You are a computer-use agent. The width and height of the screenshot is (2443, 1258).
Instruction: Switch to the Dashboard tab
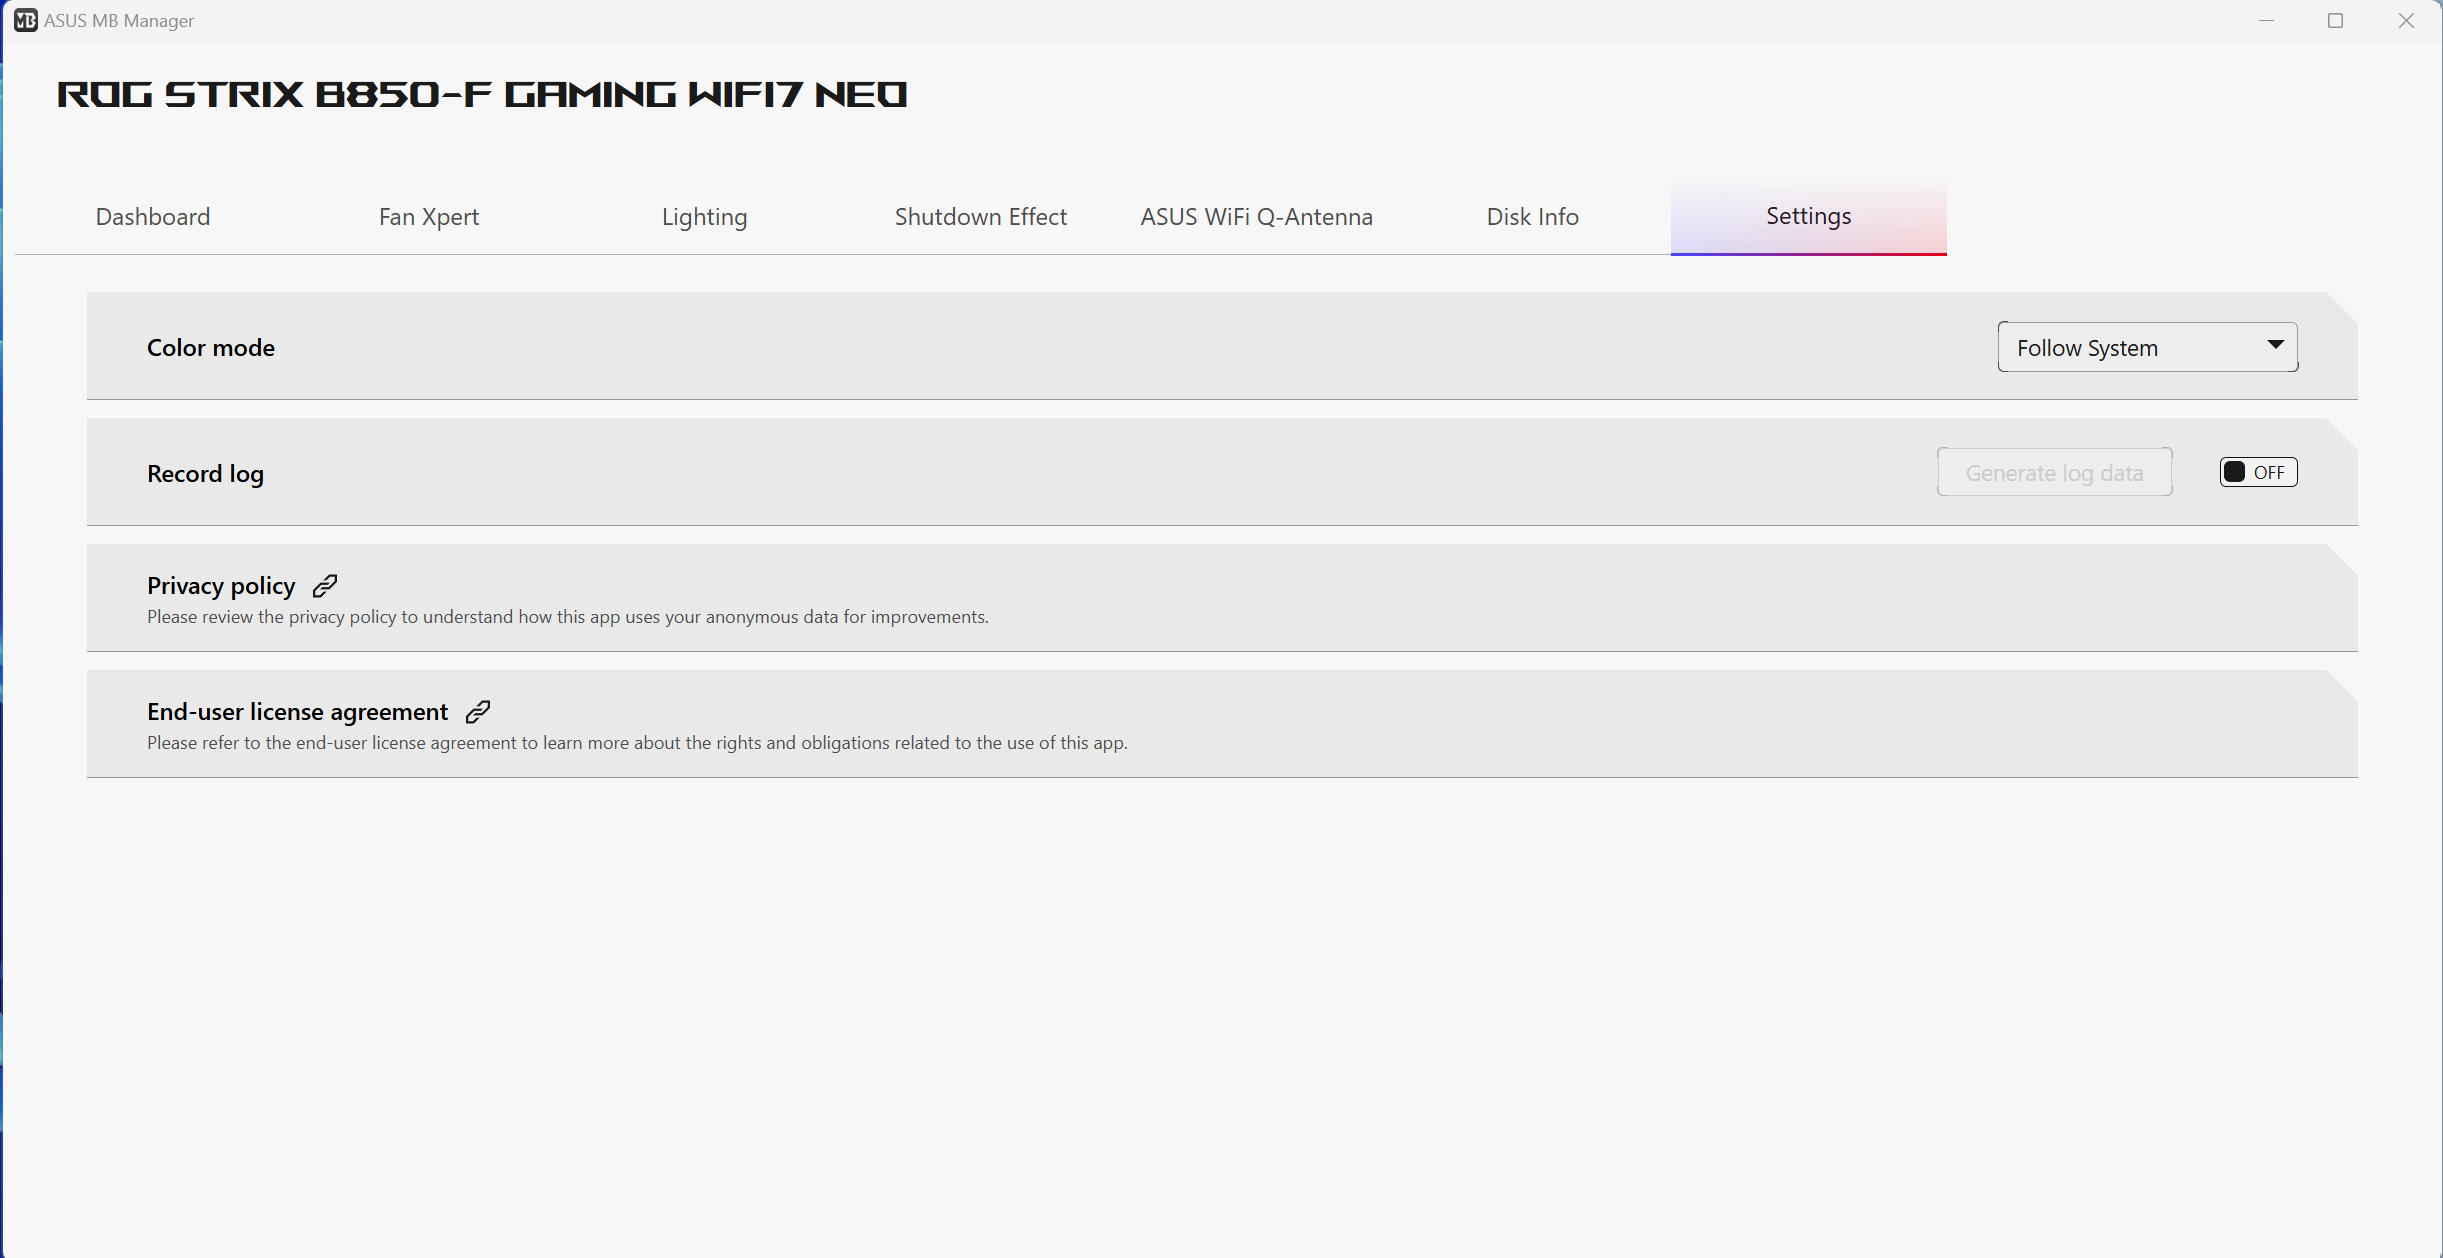tap(153, 217)
